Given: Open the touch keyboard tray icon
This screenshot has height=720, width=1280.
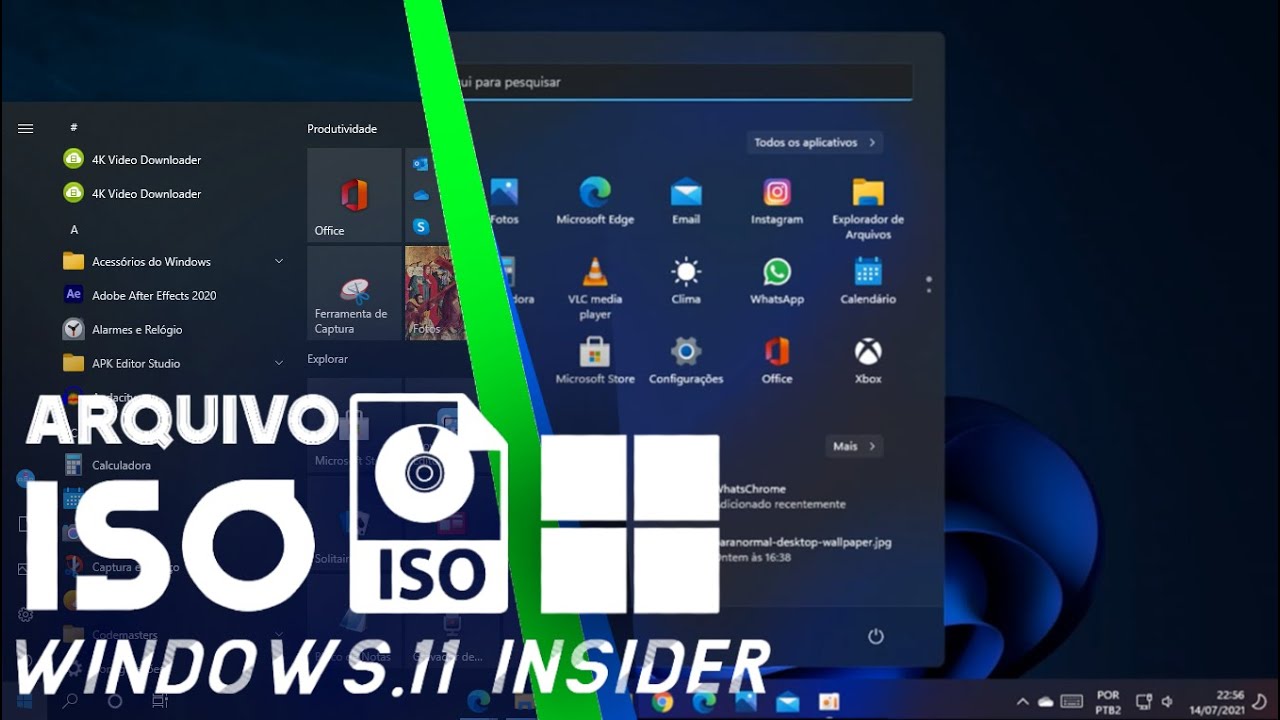Looking at the screenshot, I should [x=1071, y=702].
